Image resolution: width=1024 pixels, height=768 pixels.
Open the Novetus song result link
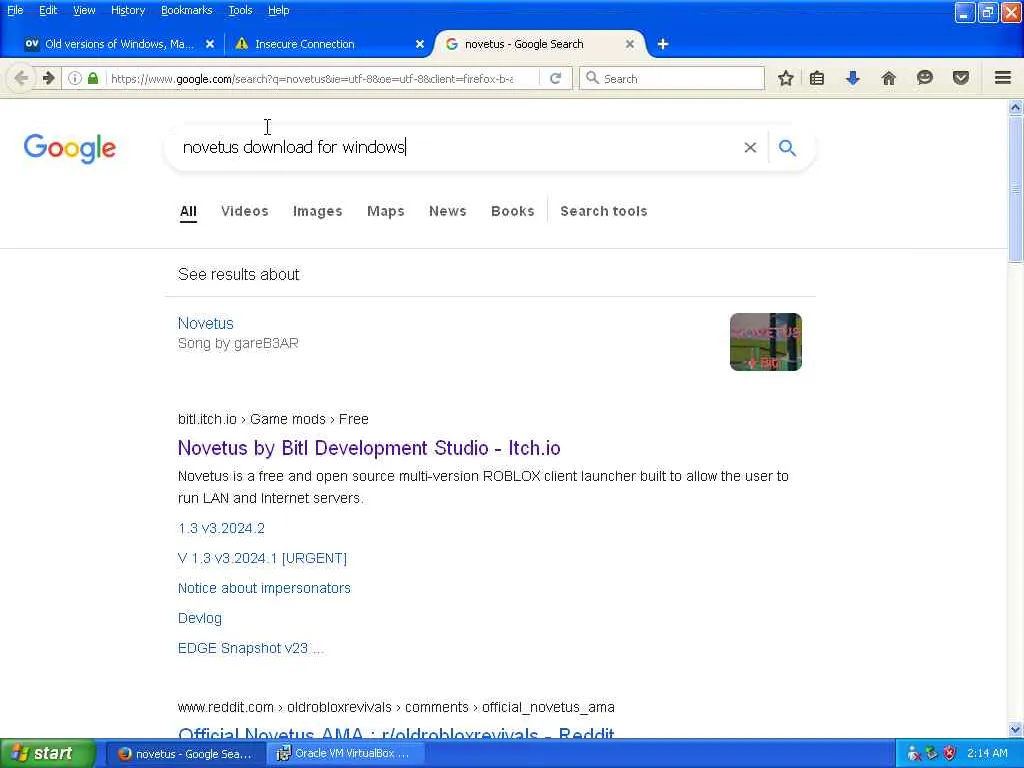pos(206,323)
